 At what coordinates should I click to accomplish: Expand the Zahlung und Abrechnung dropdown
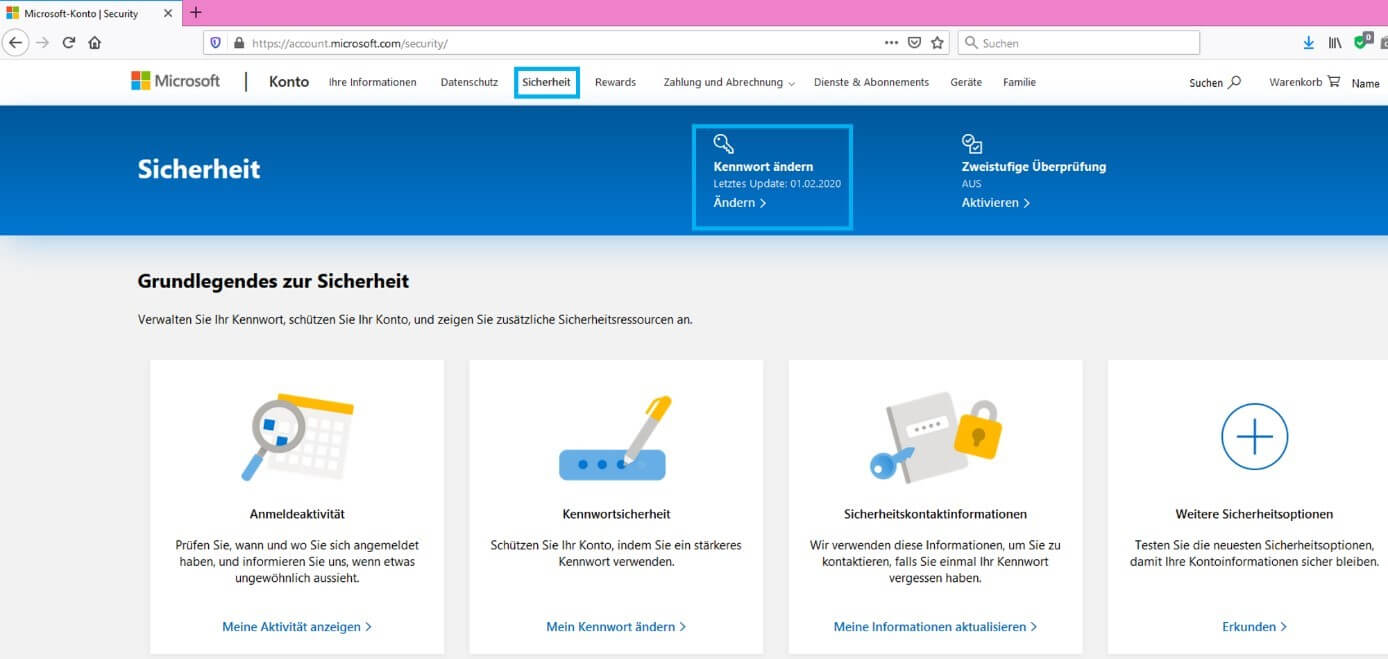tap(729, 82)
